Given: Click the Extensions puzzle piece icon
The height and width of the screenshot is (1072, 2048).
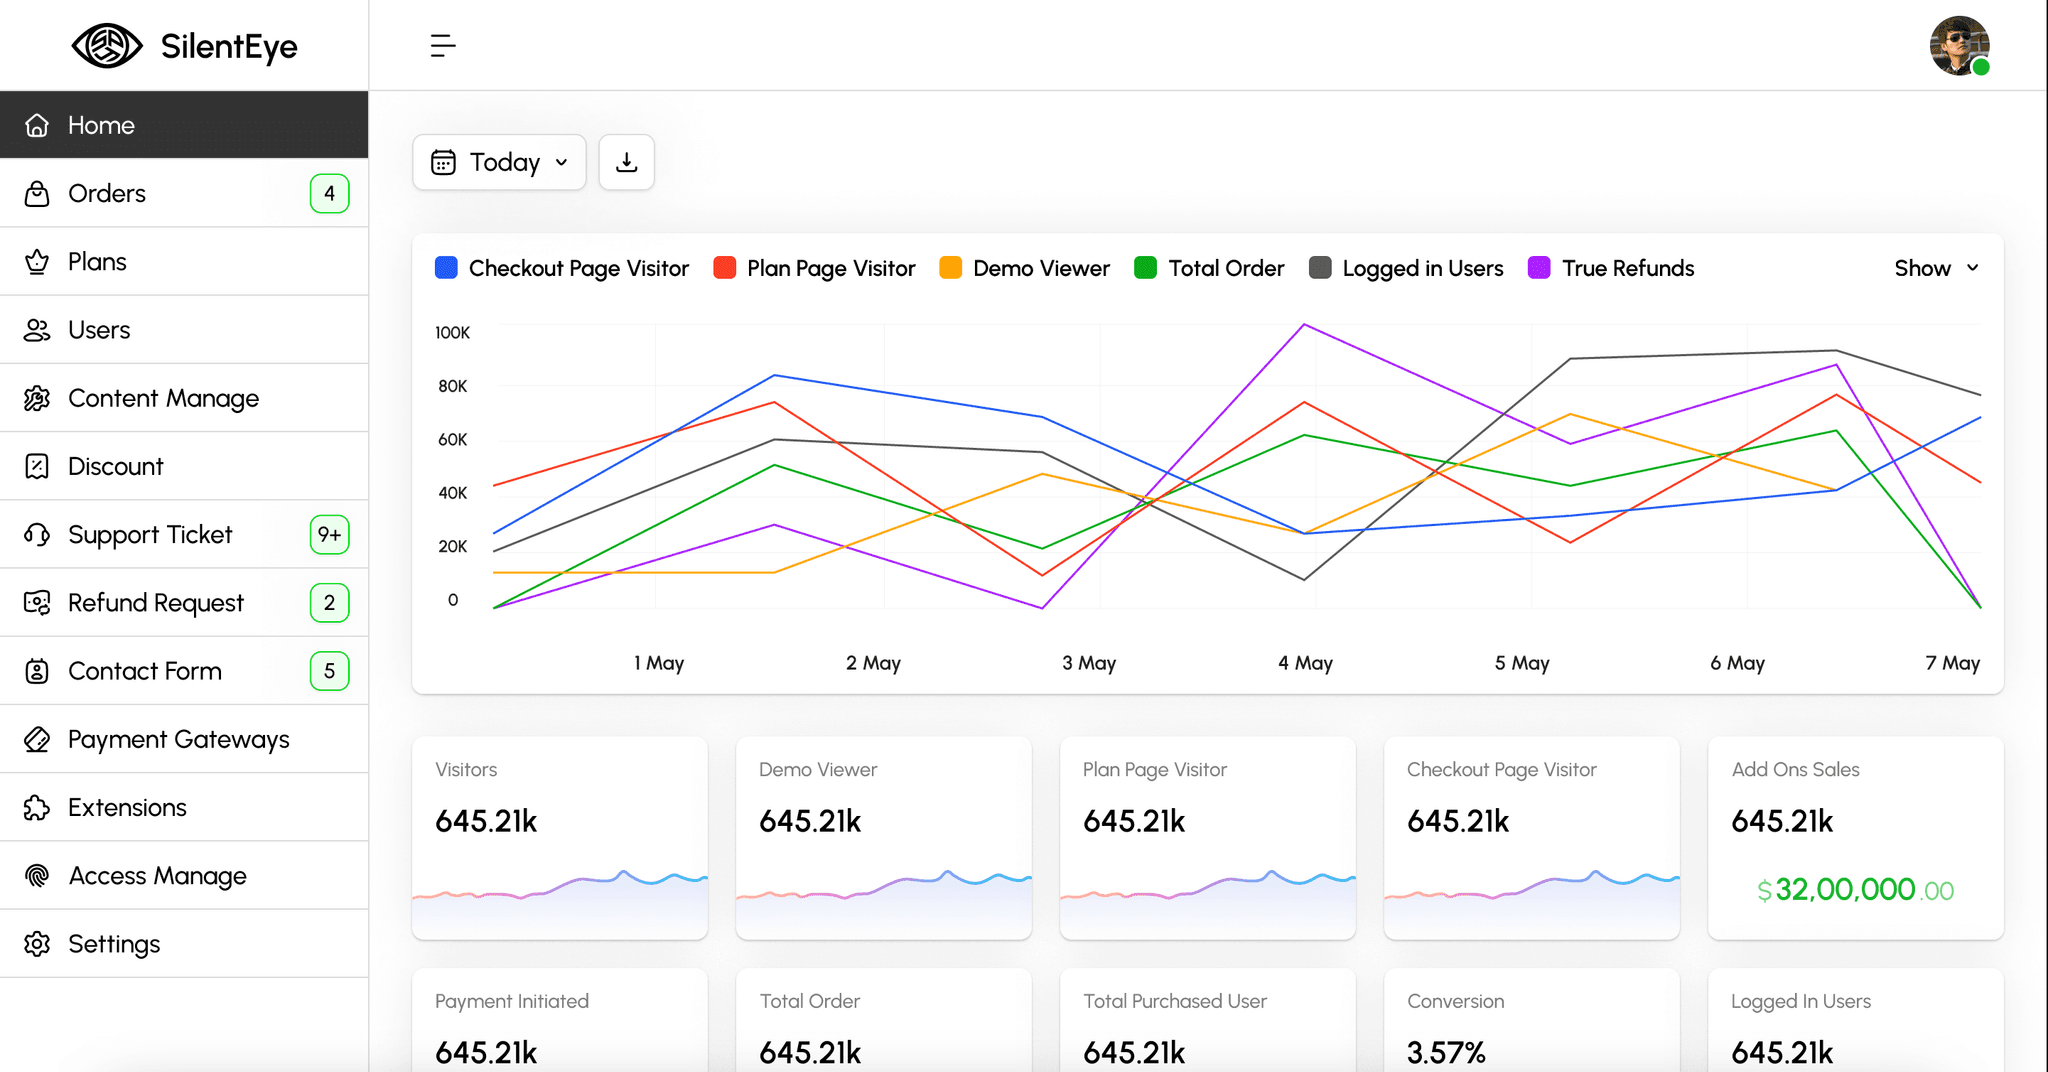Looking at the screenshot, I should 37,807.
